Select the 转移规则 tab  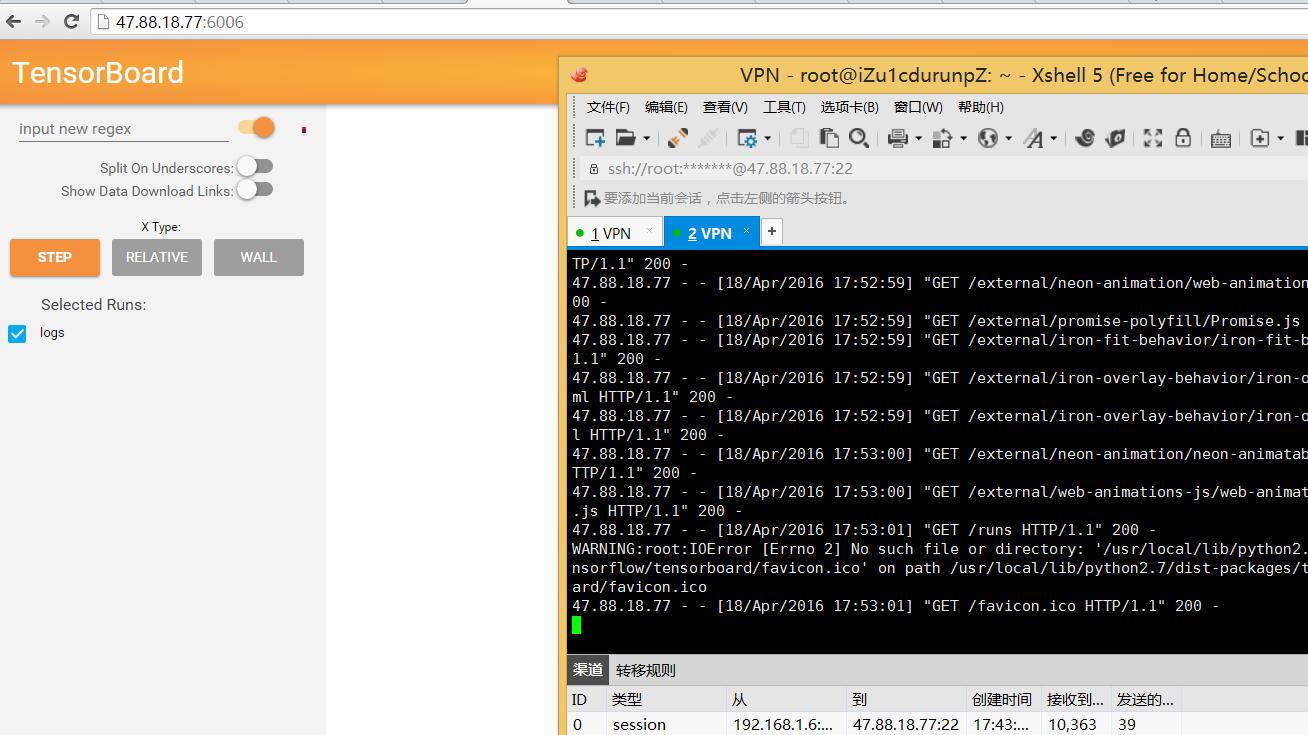(646, 670)
